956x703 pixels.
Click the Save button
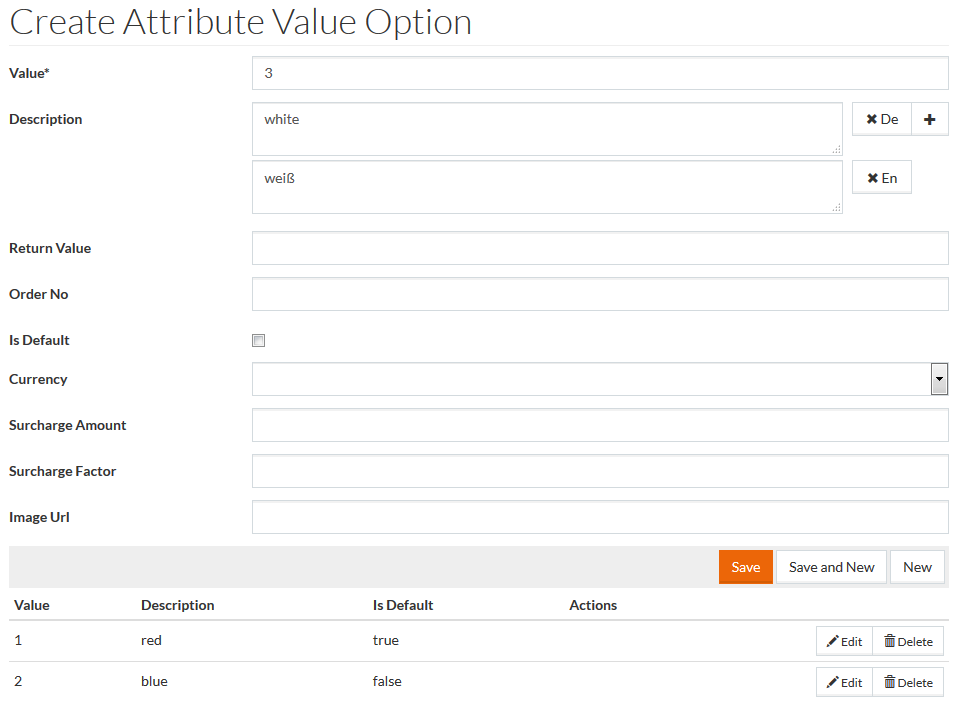745,567
